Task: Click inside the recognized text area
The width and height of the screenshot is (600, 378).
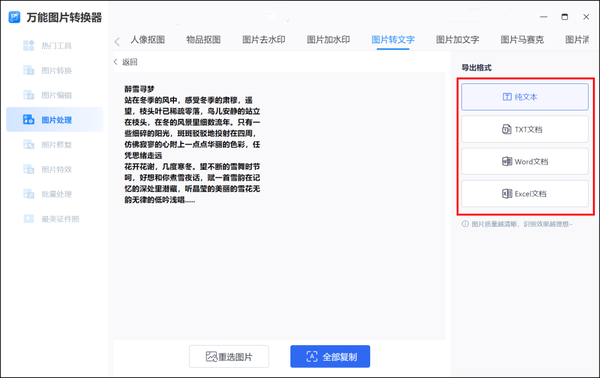Action: click(x=280, y=206)
